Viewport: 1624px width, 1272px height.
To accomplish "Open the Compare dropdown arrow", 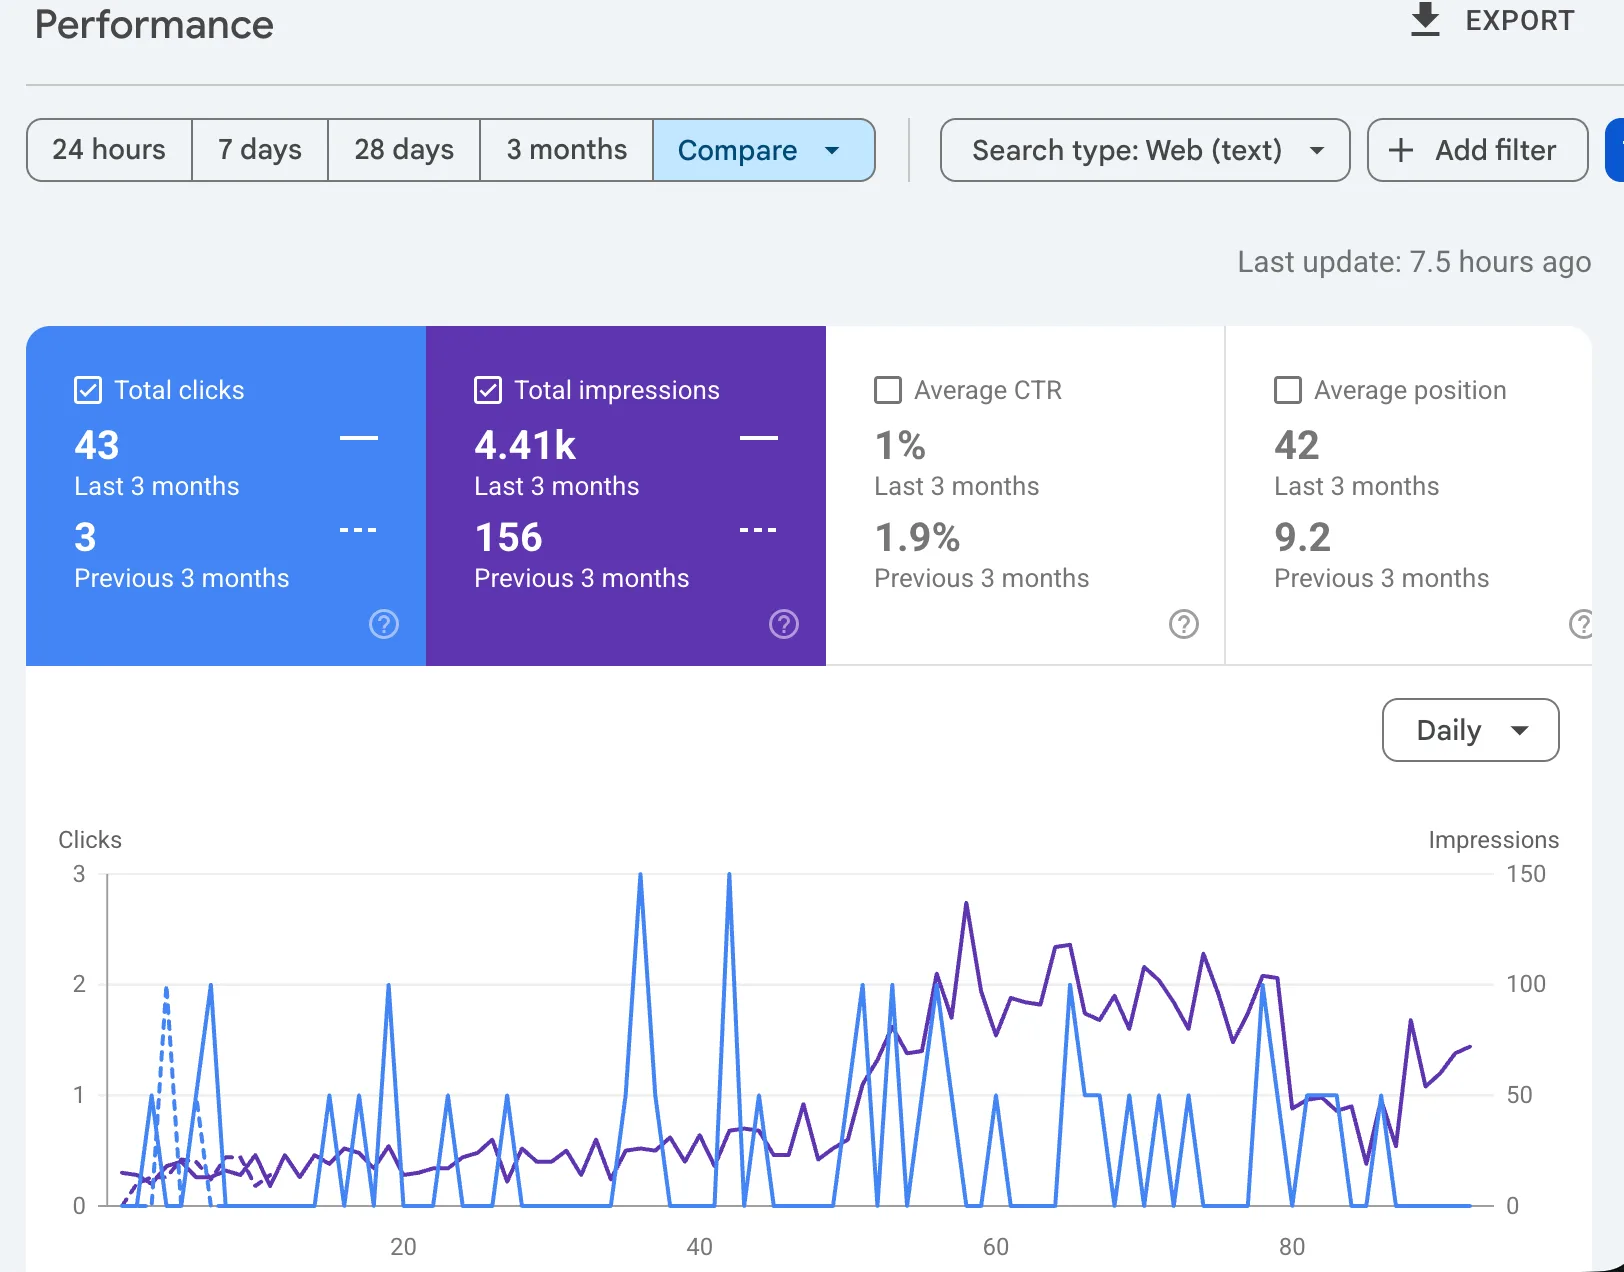I will 832,150.
